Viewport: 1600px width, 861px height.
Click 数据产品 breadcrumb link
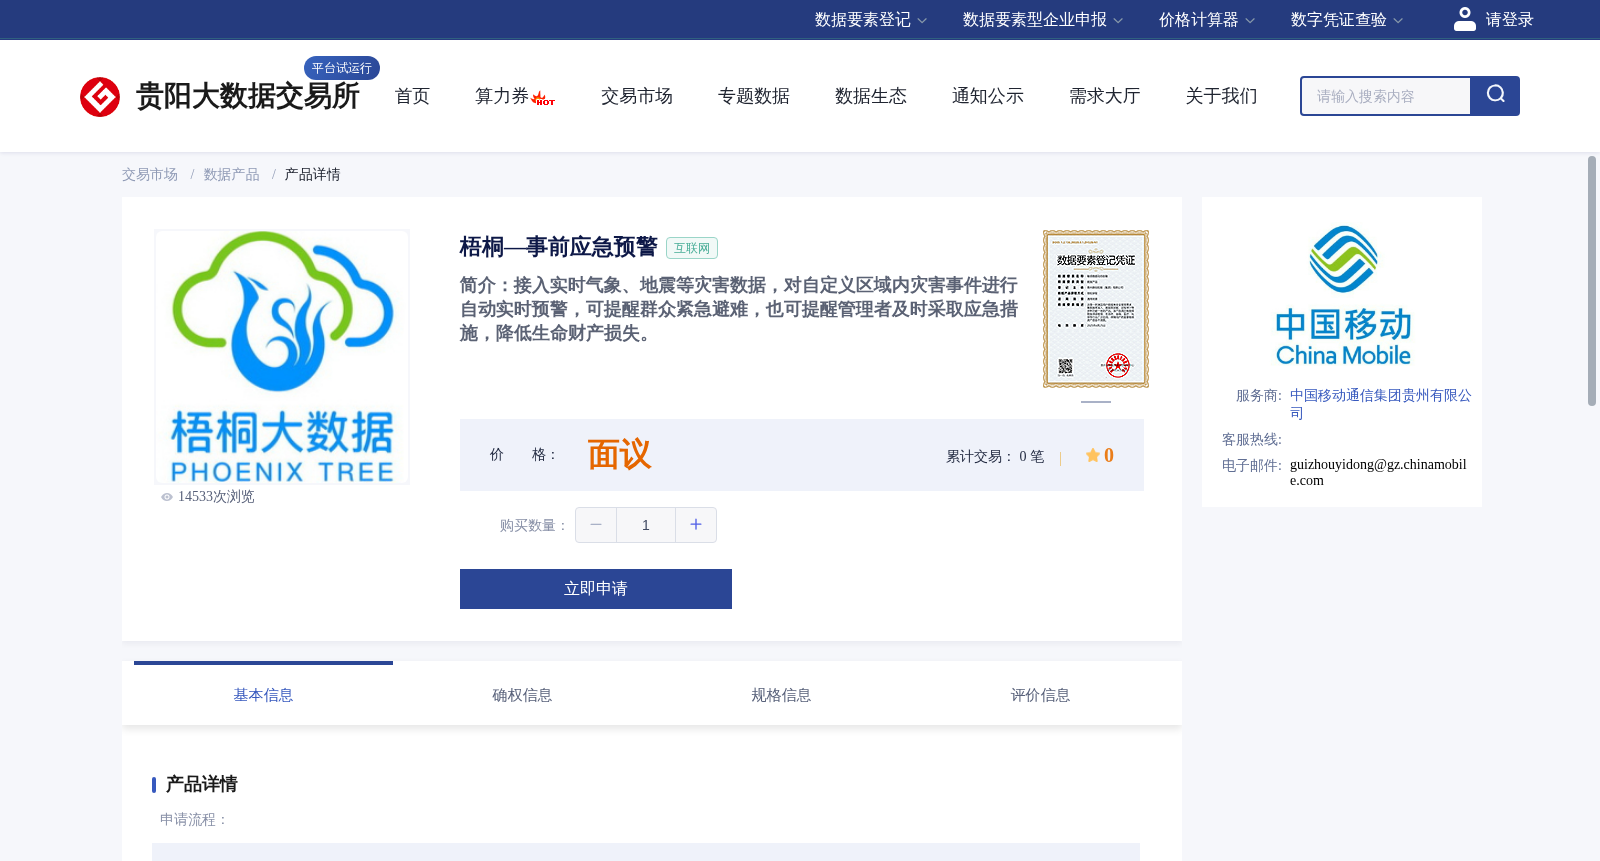pos(232,175)
